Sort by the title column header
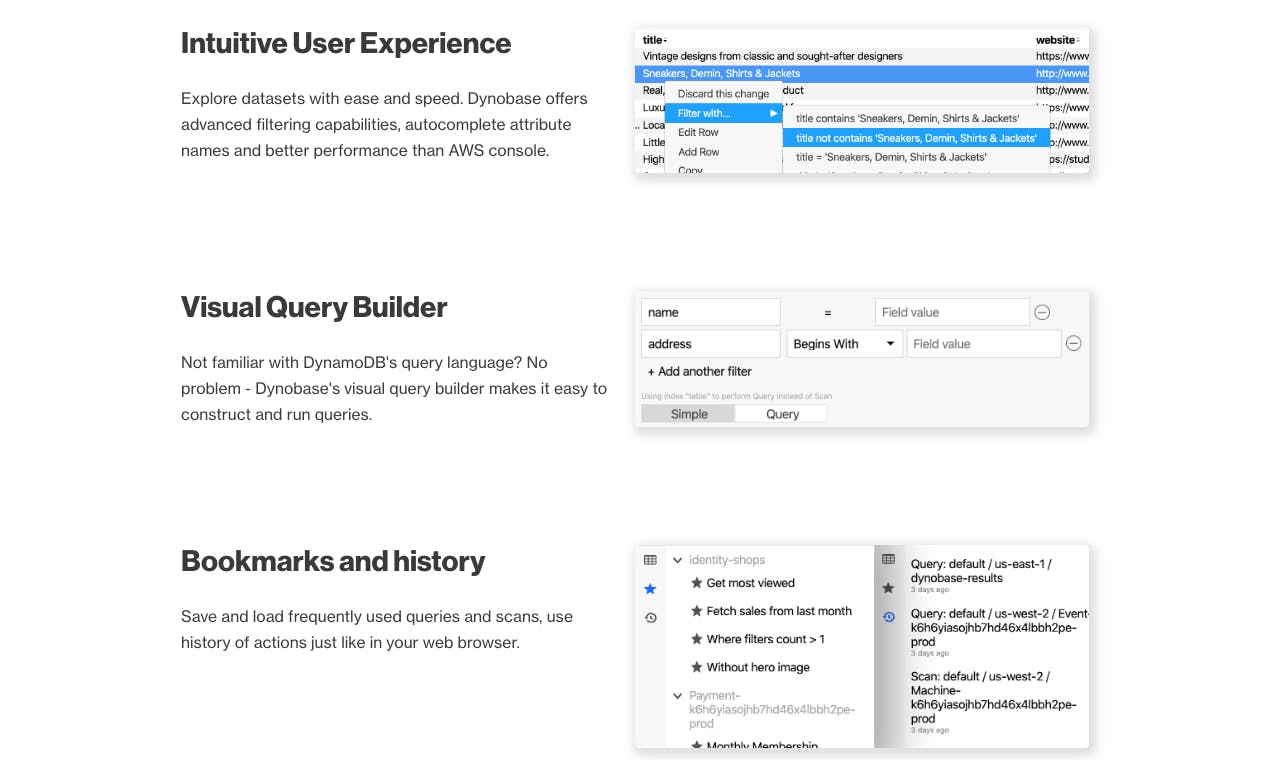Viewport: 1270px width, 760px height. [654, 40]
